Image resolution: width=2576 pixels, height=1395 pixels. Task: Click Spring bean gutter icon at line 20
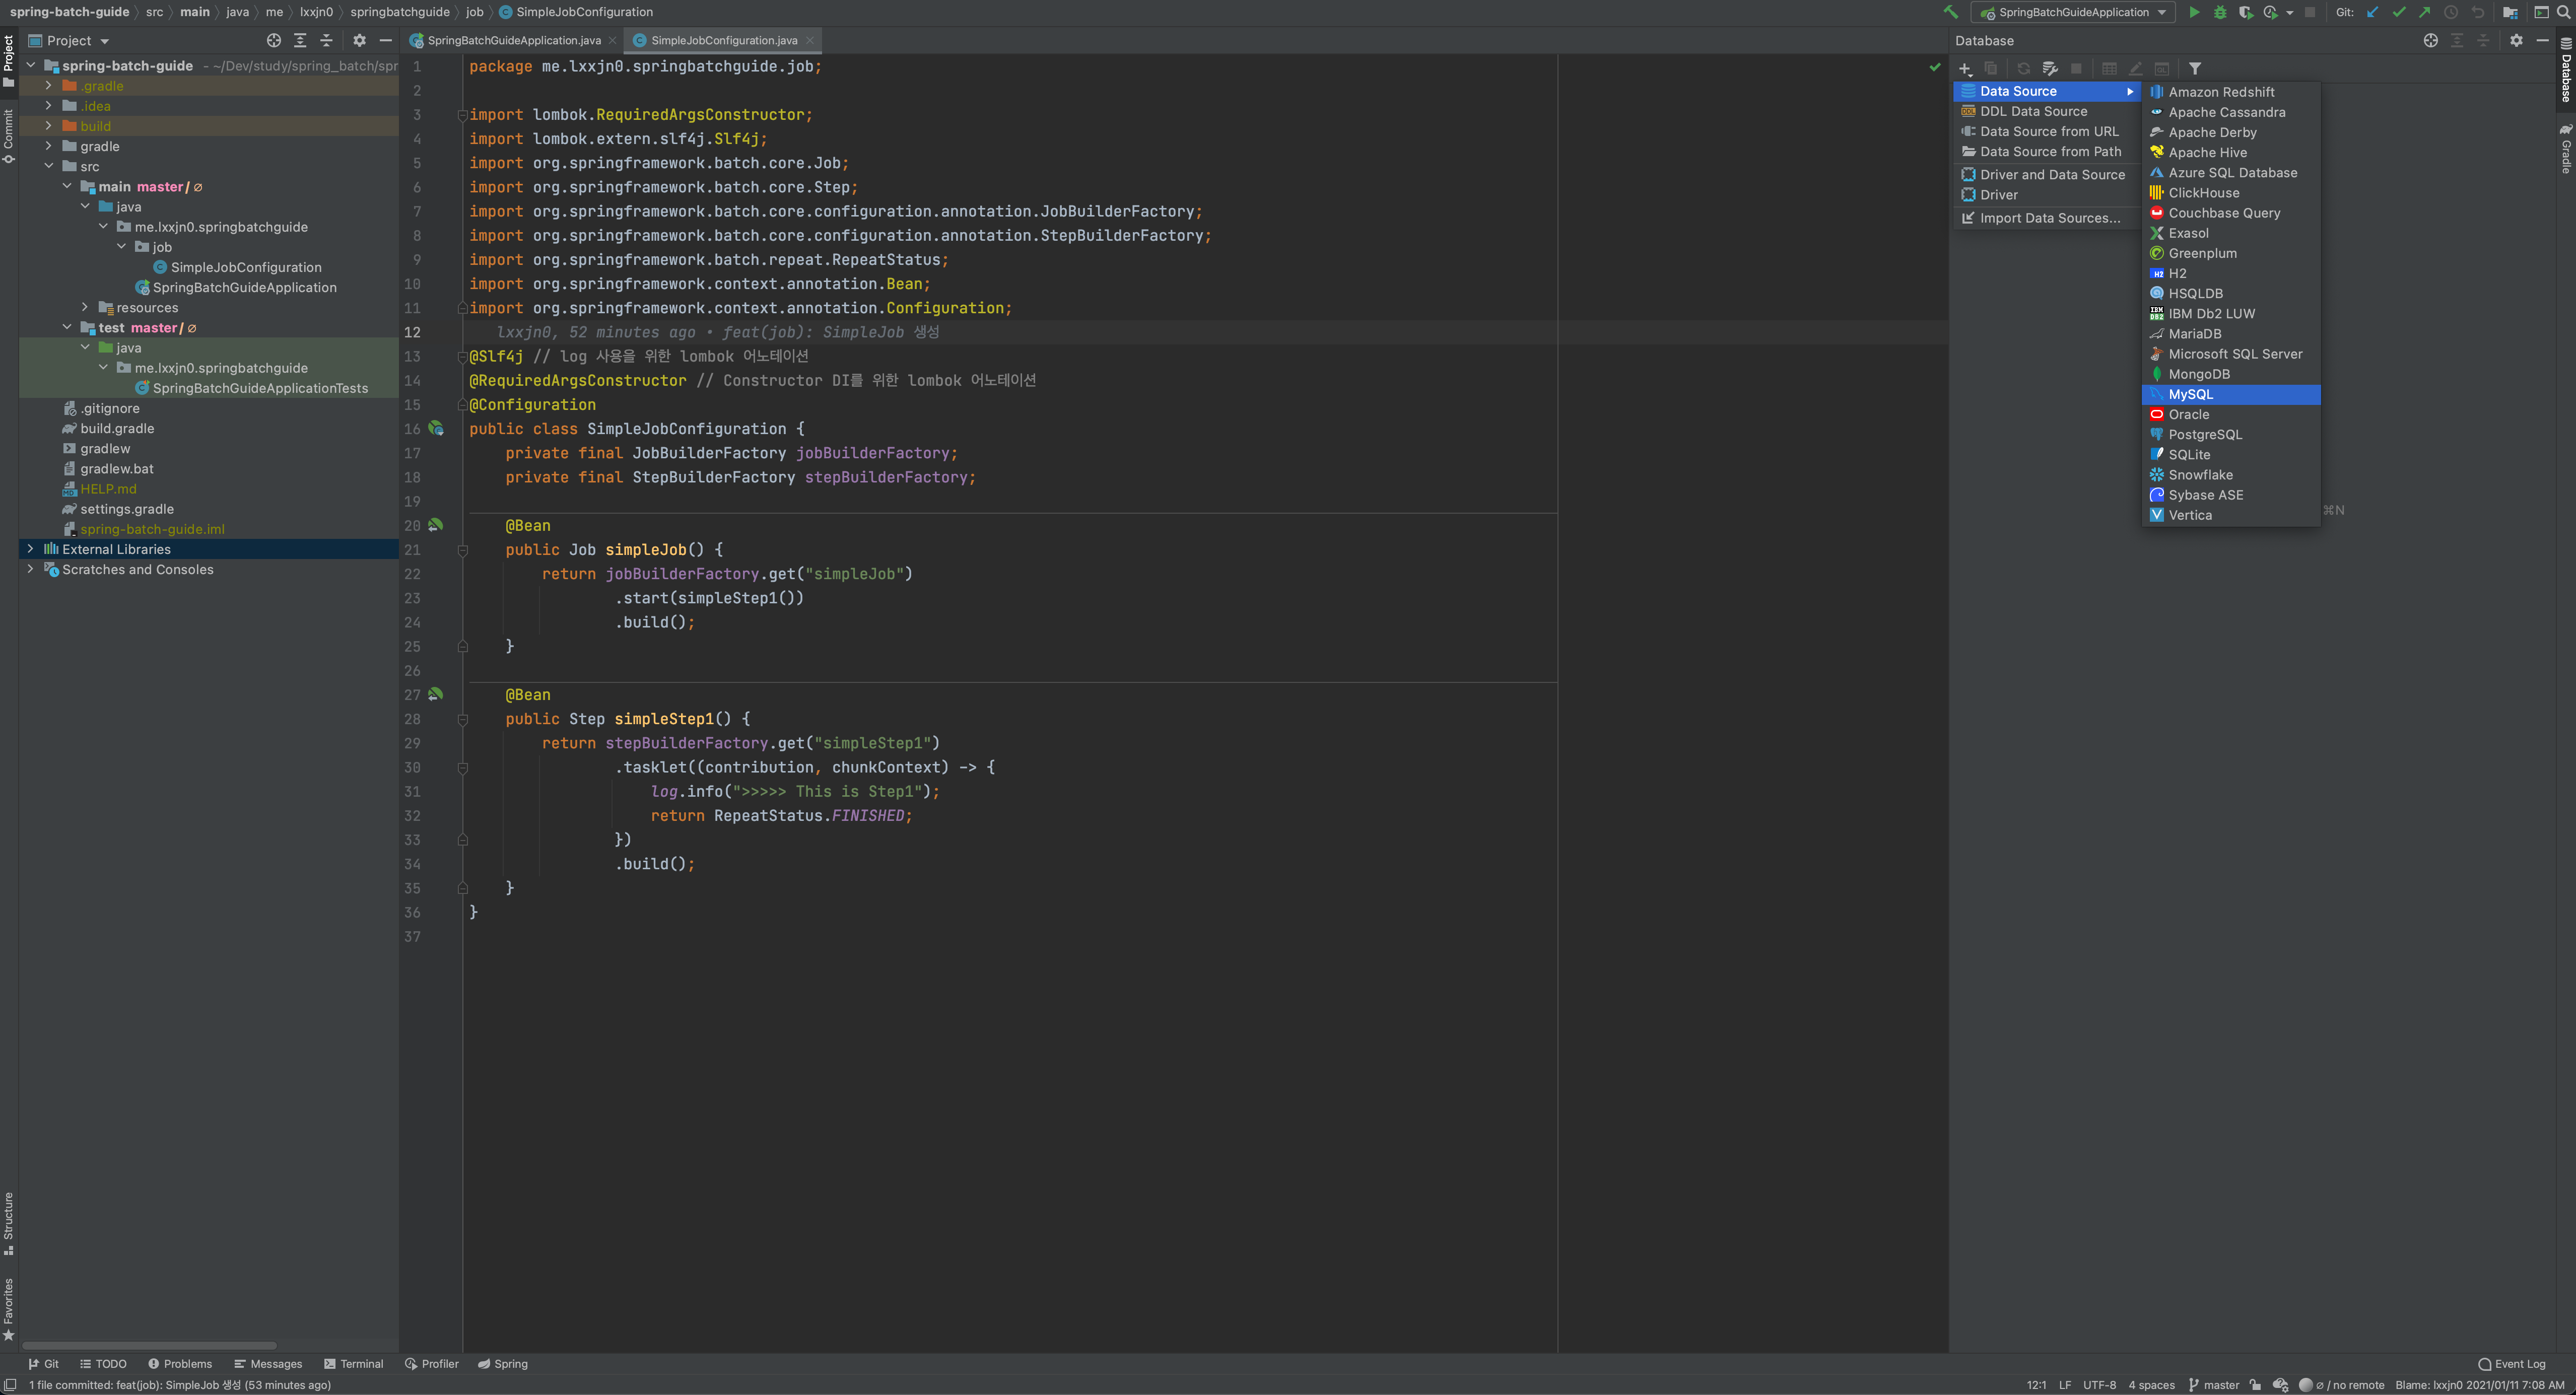[x=436, y=525]
